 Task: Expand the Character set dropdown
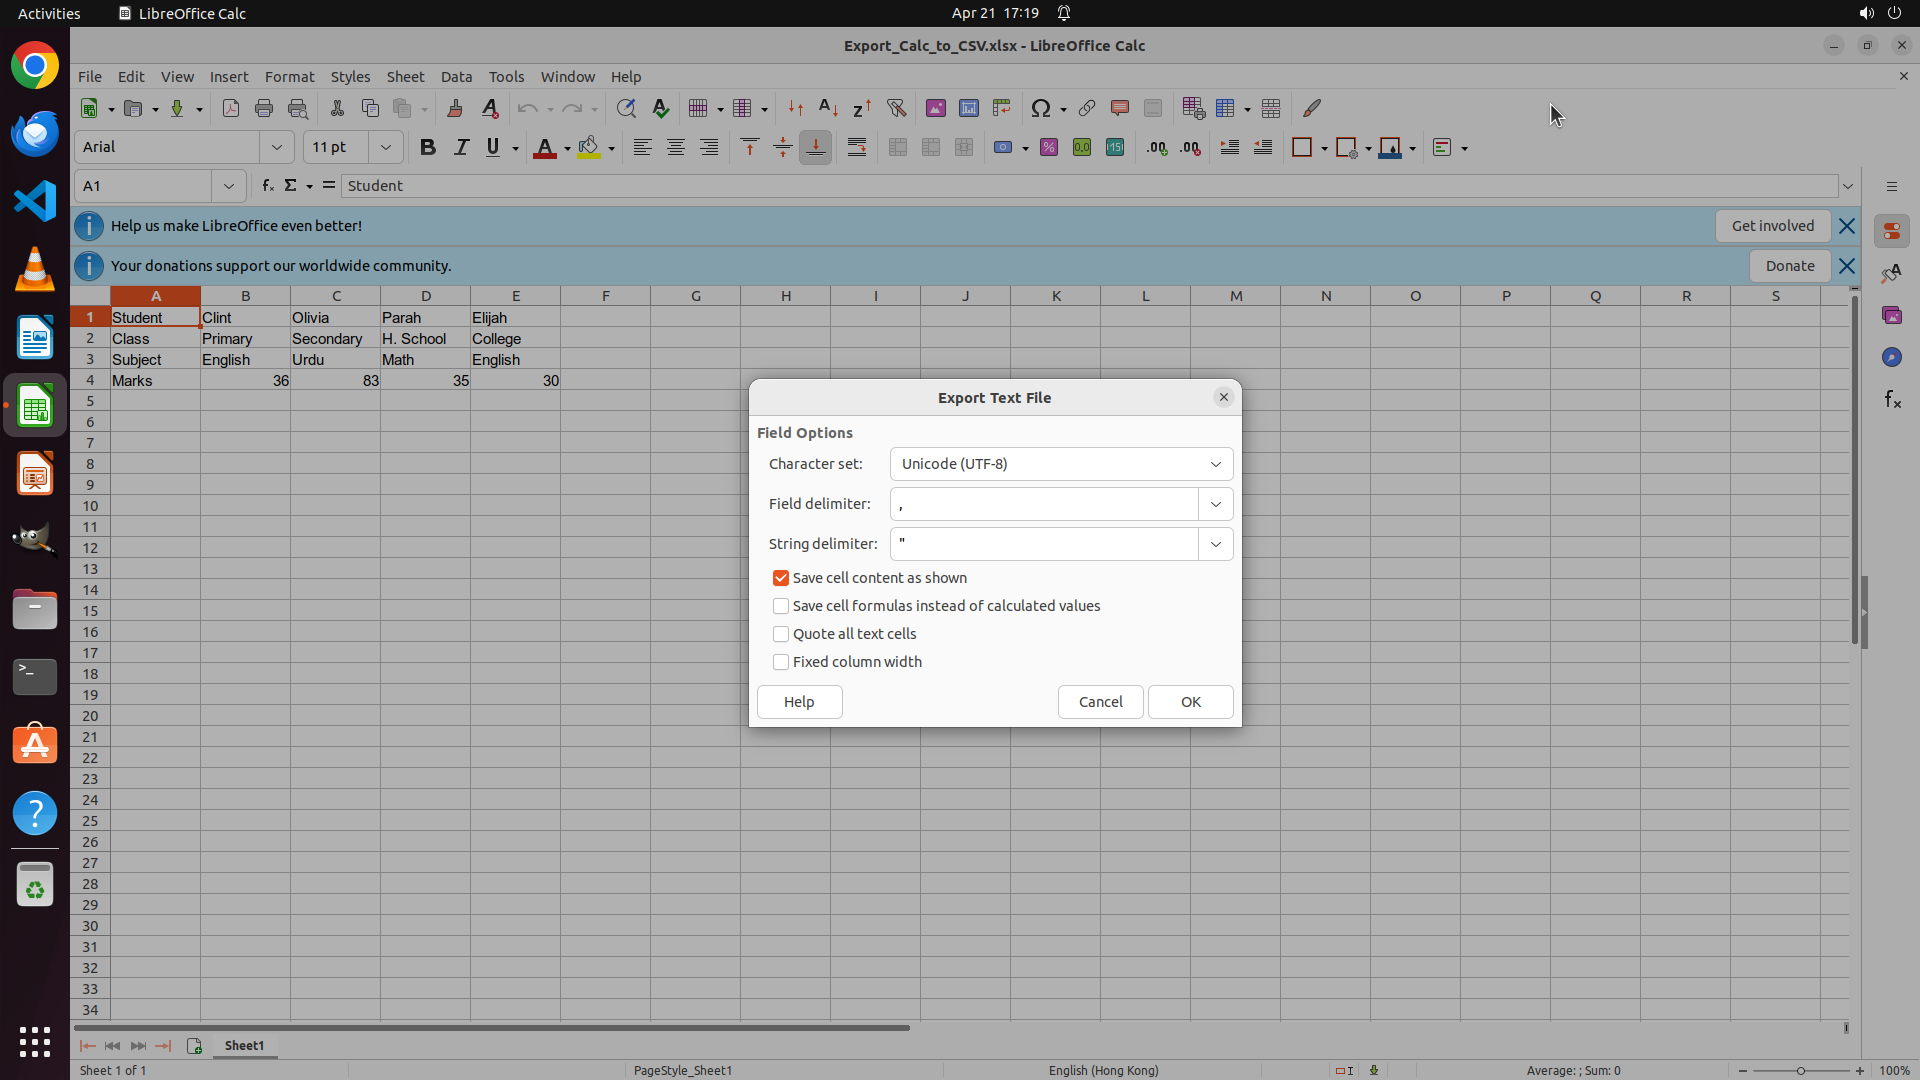pos(1061,464)
